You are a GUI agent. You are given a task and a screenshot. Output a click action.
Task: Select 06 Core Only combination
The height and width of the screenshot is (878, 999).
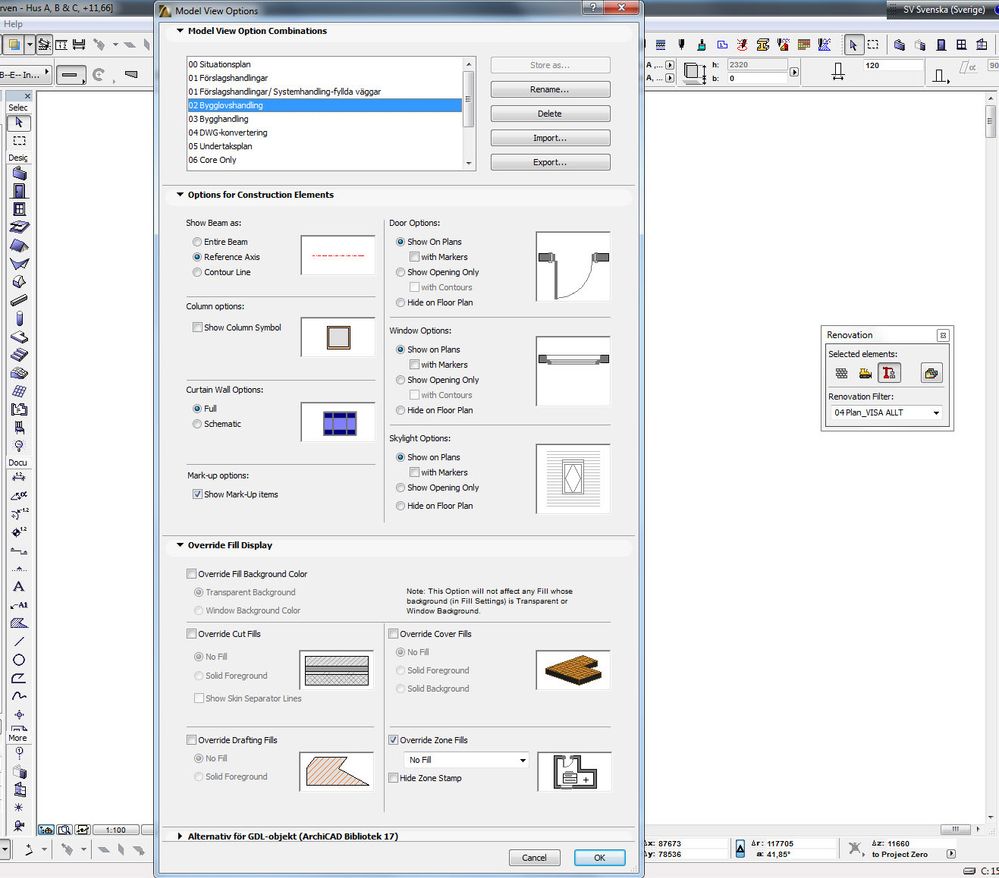pyautogui.click(x=324, y=160)
